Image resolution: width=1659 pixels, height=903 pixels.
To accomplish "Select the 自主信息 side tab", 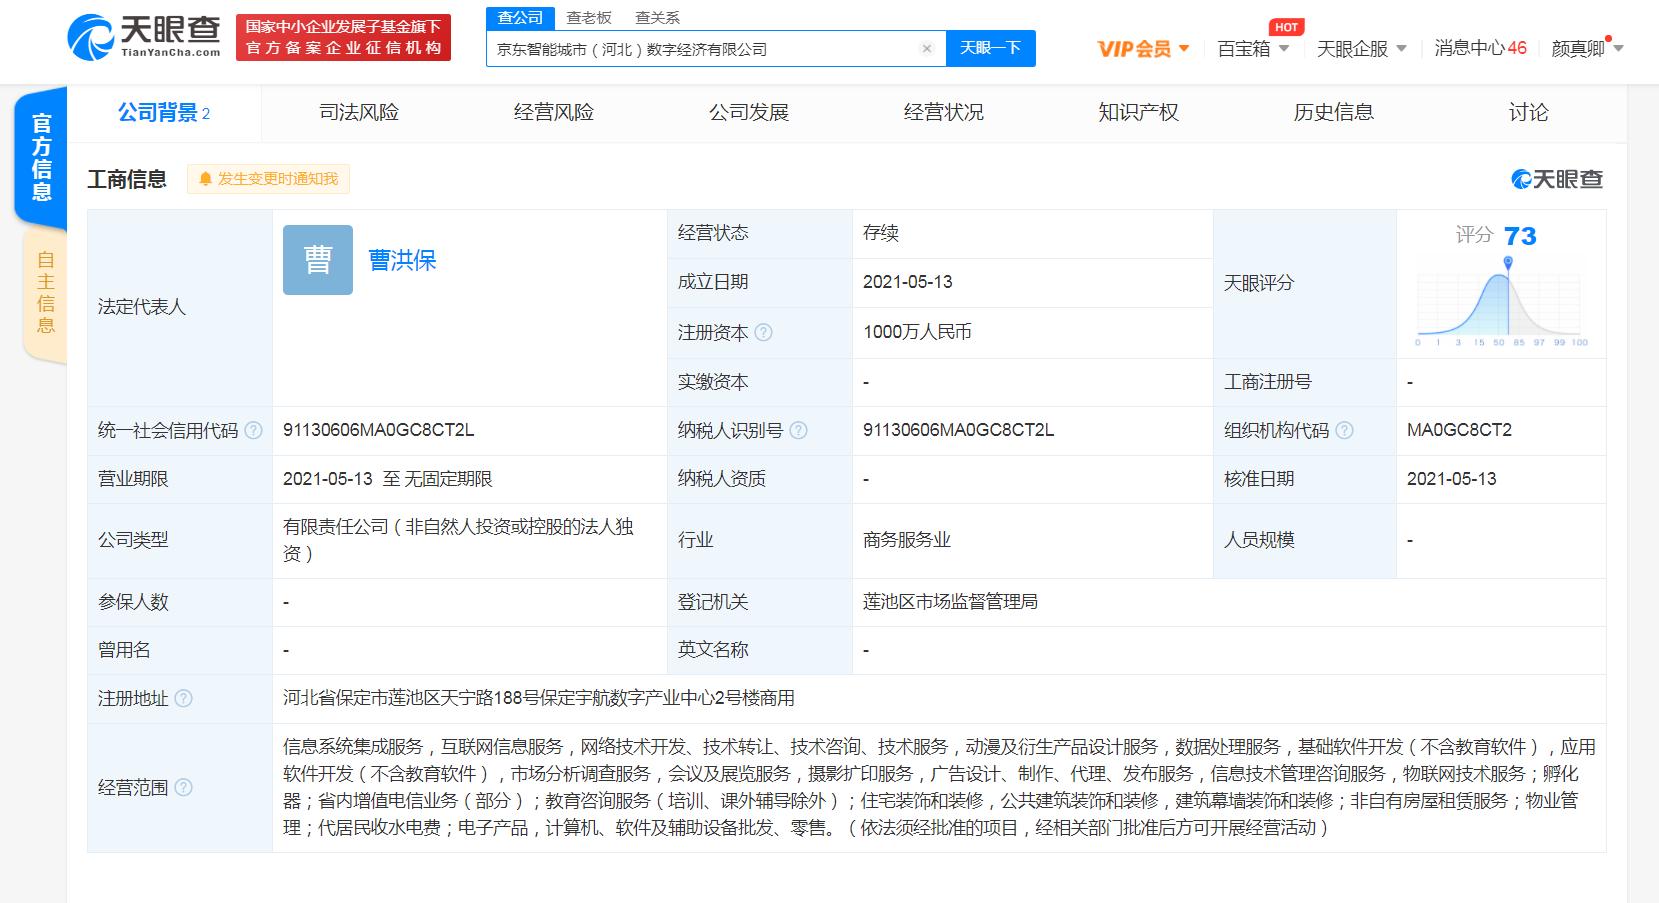I will coord(45,292).
